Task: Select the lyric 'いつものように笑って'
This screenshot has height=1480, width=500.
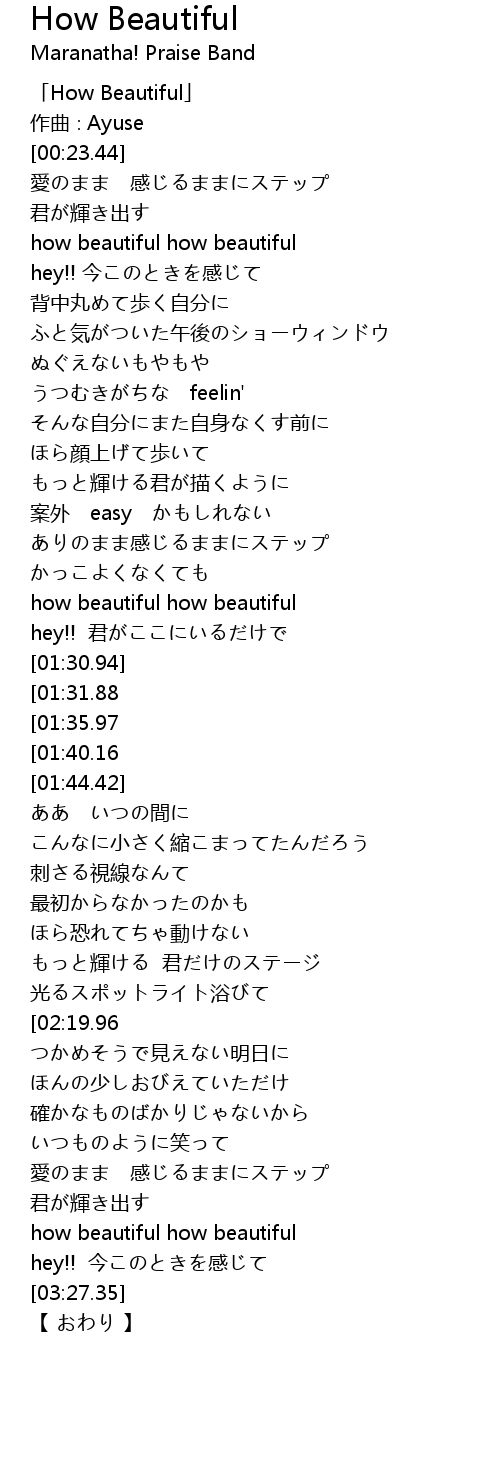Action: click(x=130, y=1143)
